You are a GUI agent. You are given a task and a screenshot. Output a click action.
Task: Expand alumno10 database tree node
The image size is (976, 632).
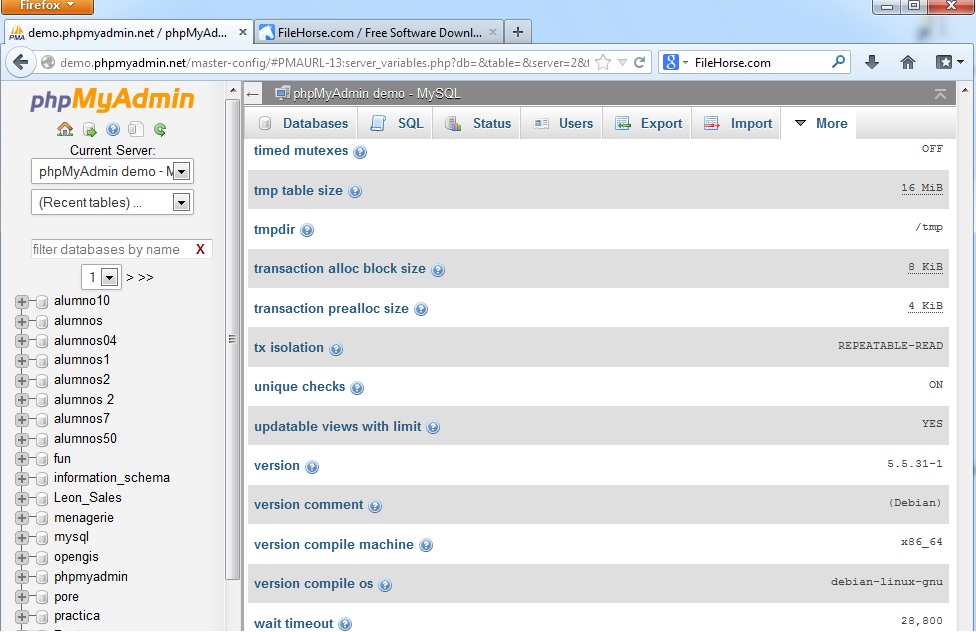coord(21,302)
